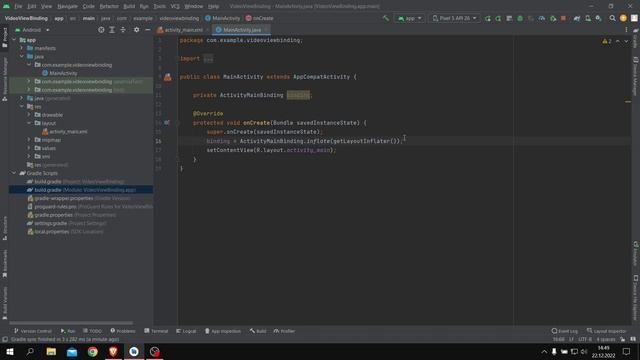Click the Select Opened File target icon

[x=101, y=30]
